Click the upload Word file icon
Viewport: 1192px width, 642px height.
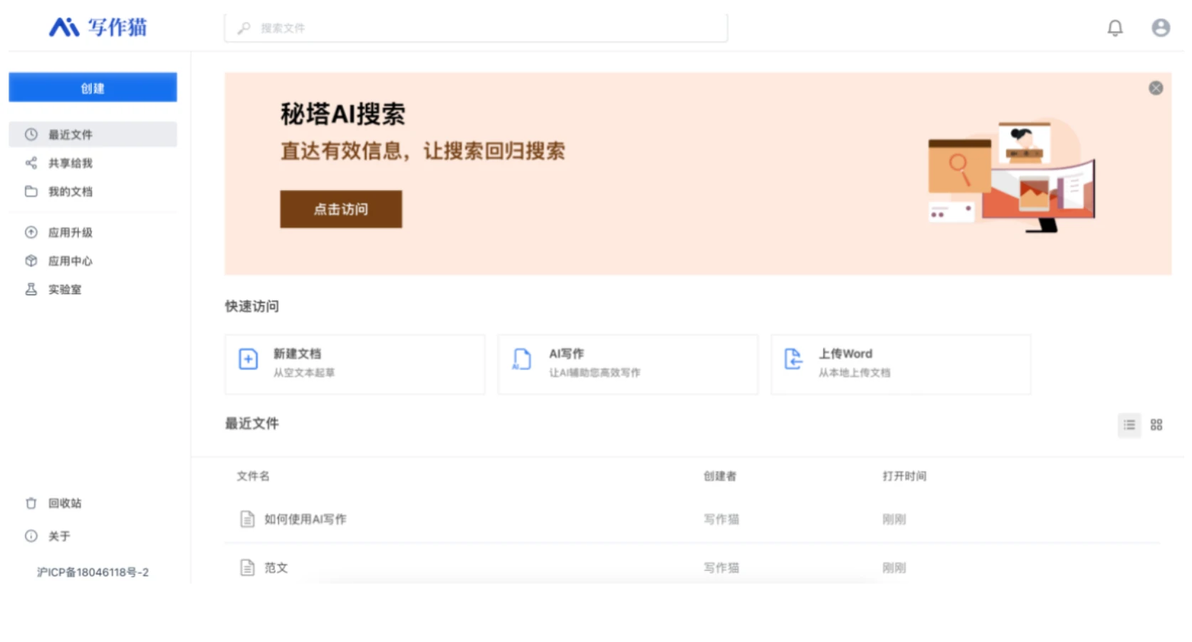[x=793, y=359]
